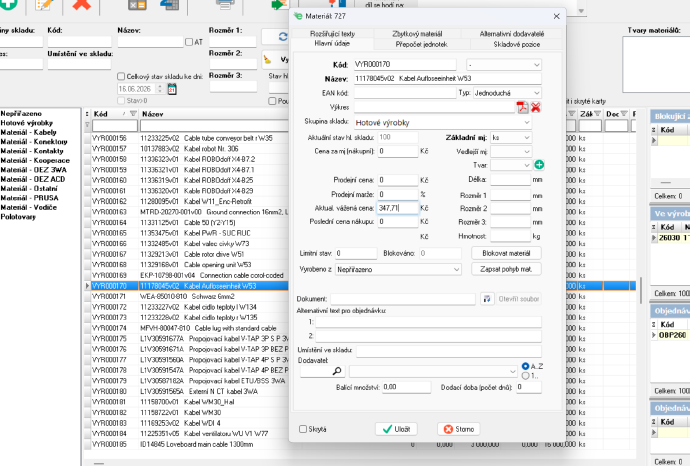The image size is (693, 466).
Task: Click the Zapsat pohyb mat. button
Action: 506,269
